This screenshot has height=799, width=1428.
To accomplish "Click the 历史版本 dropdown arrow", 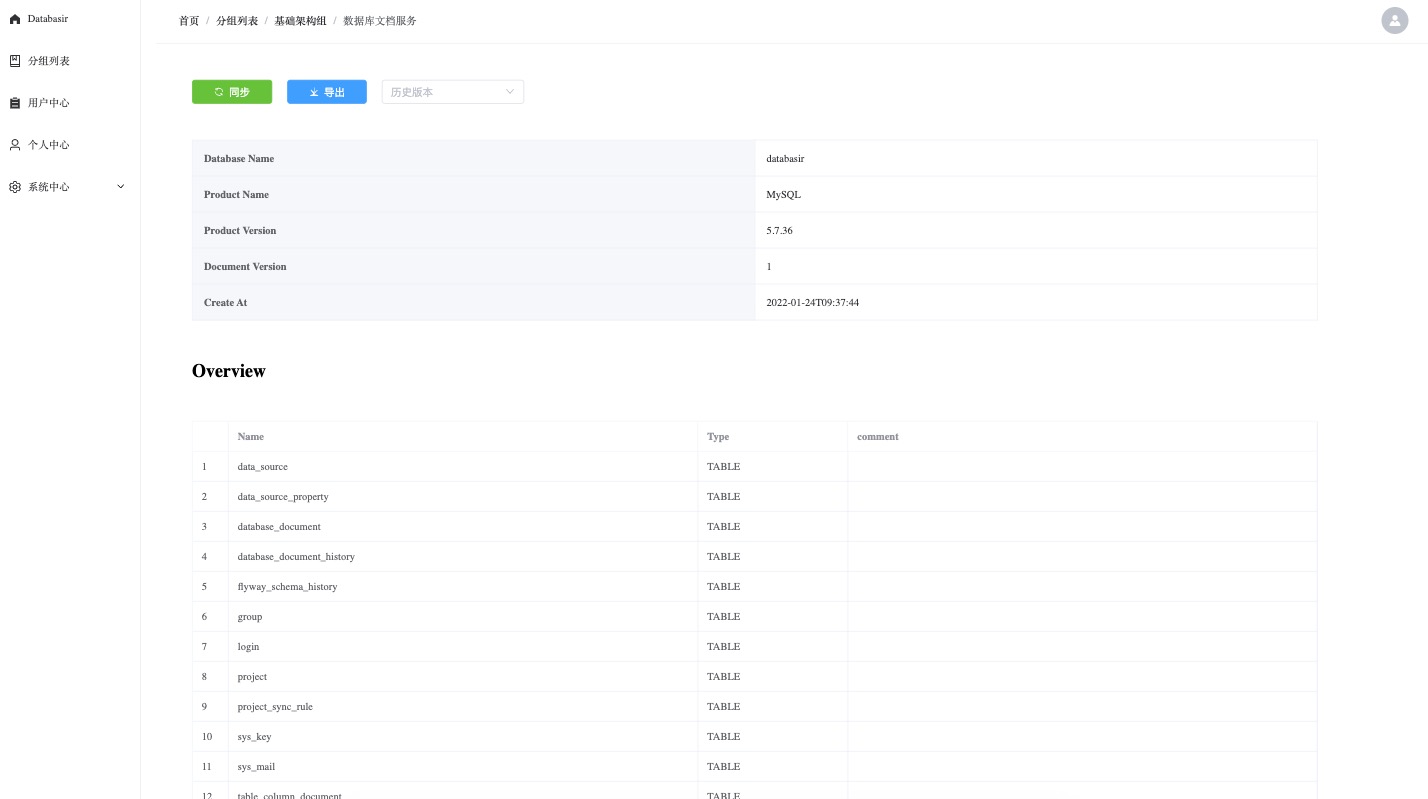I will (510, 92).
